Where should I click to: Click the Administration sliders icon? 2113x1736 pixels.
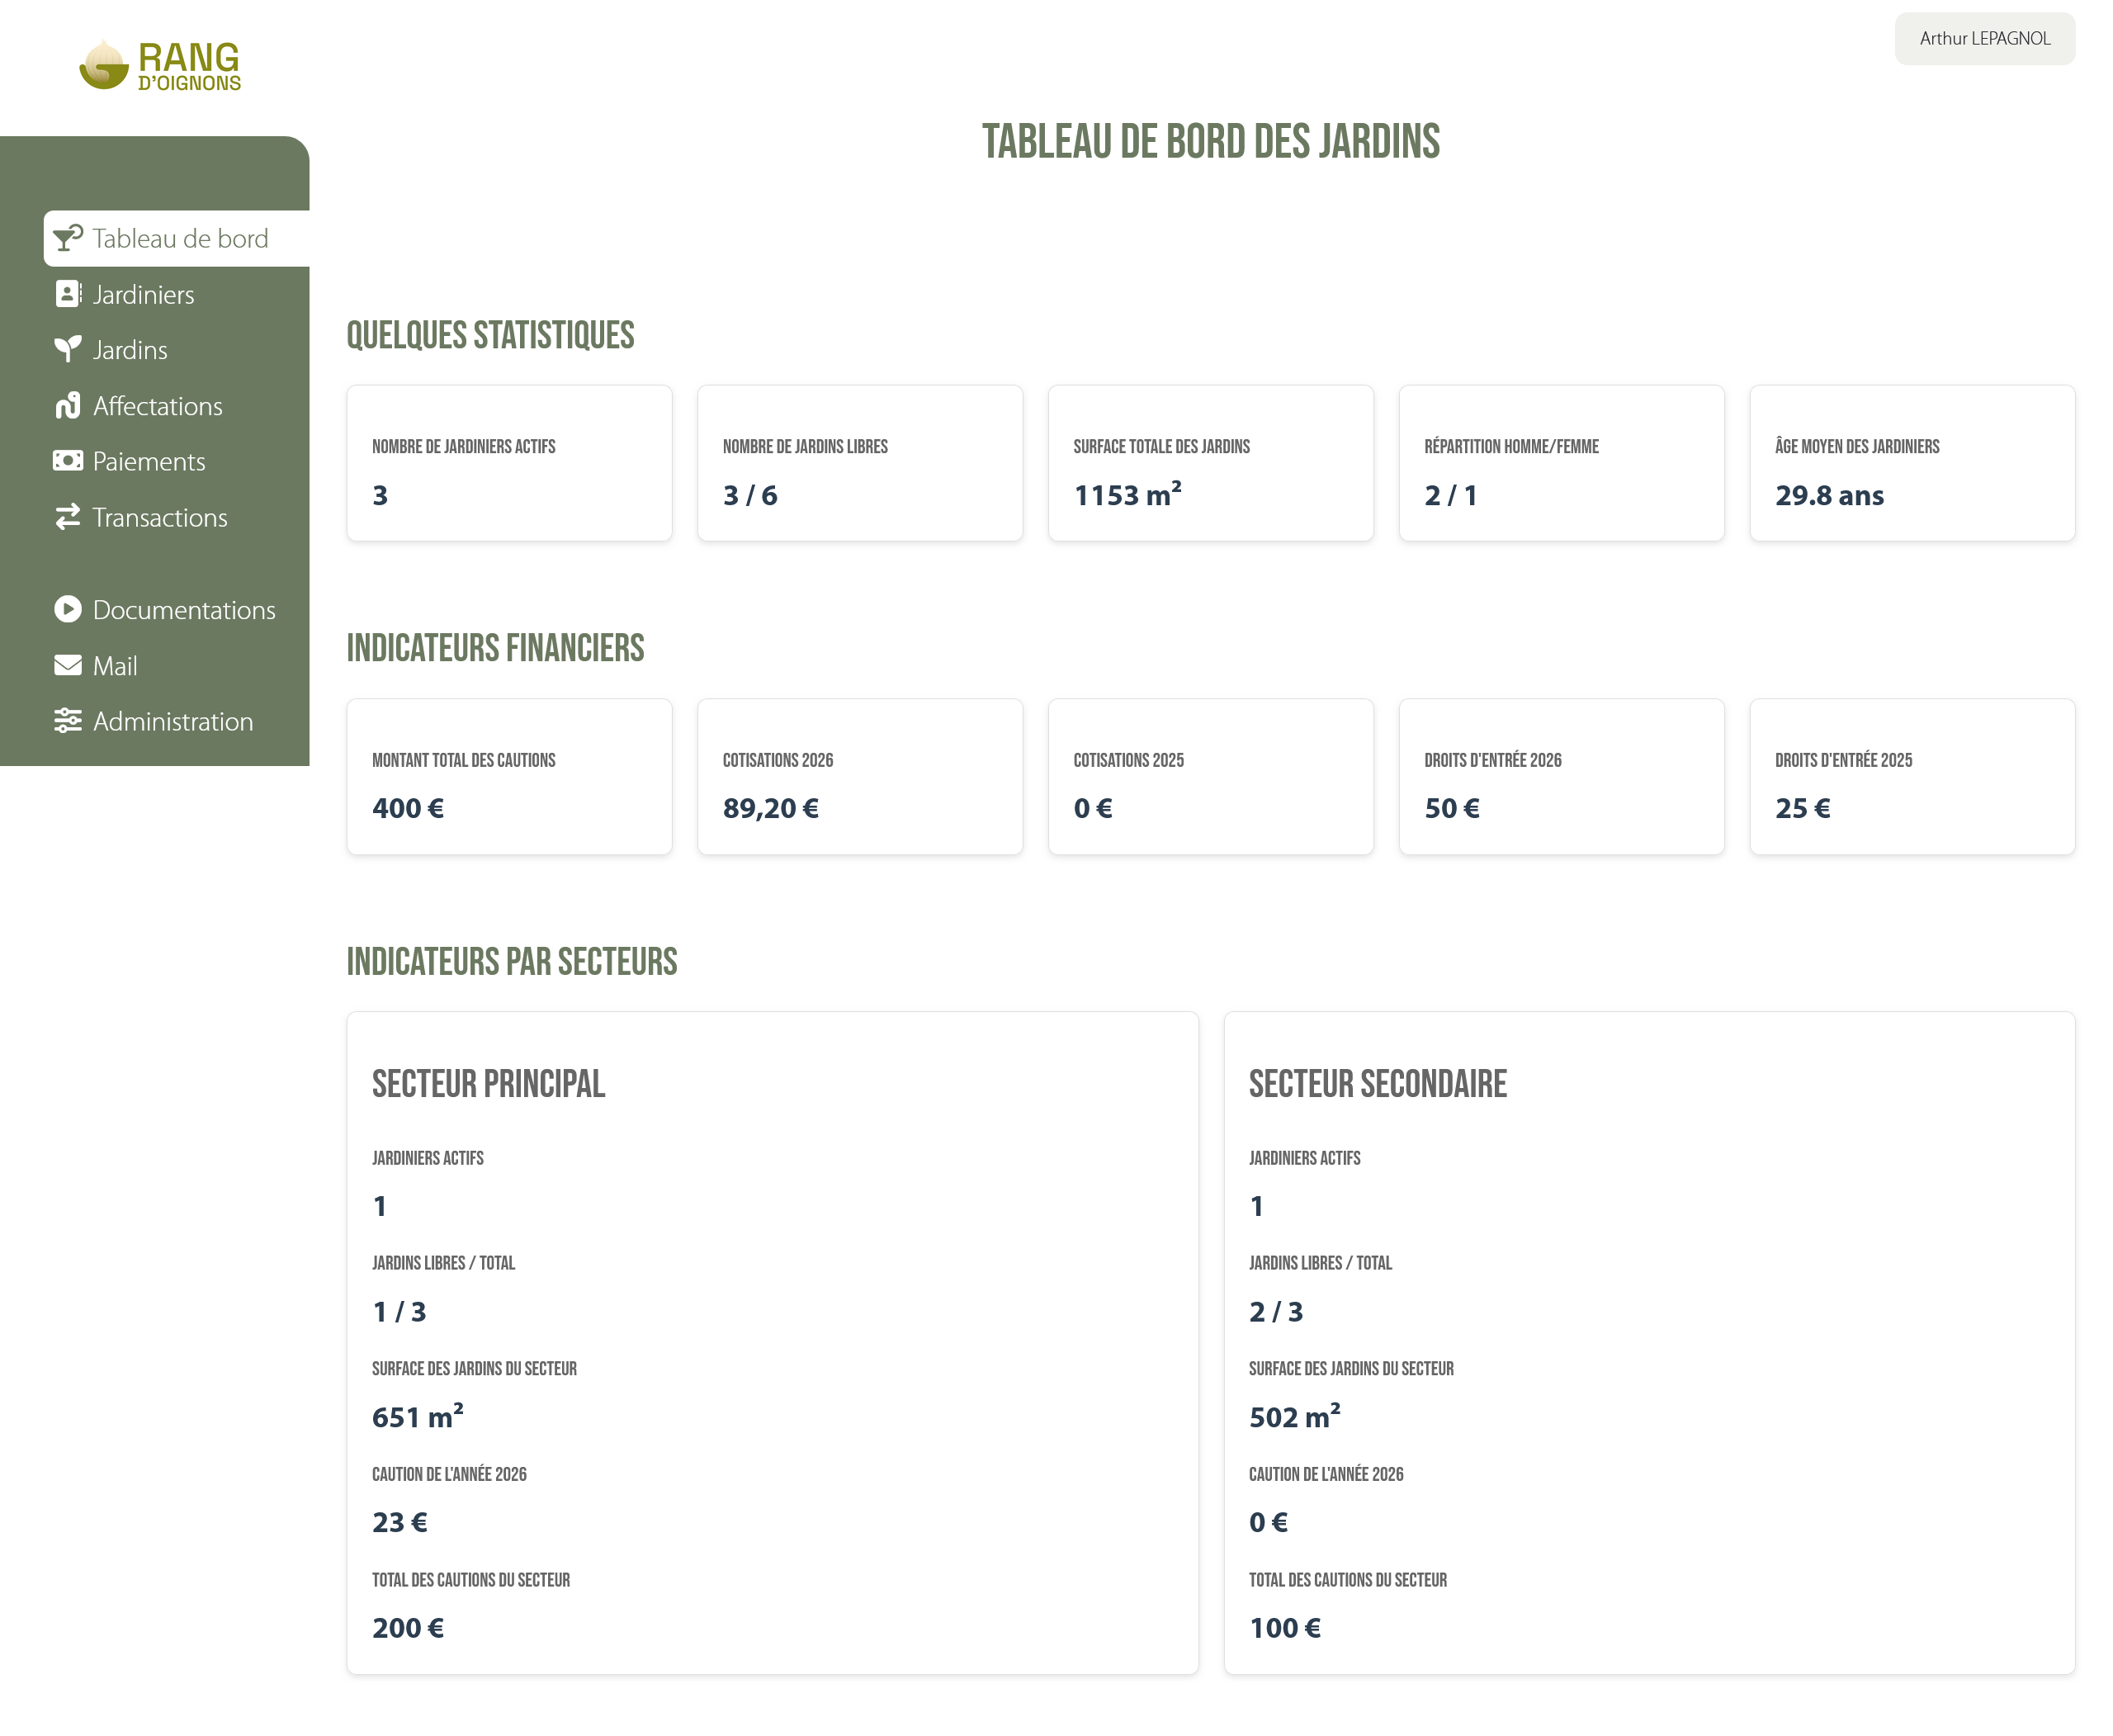pyautogui.click(x=68, y=721)
